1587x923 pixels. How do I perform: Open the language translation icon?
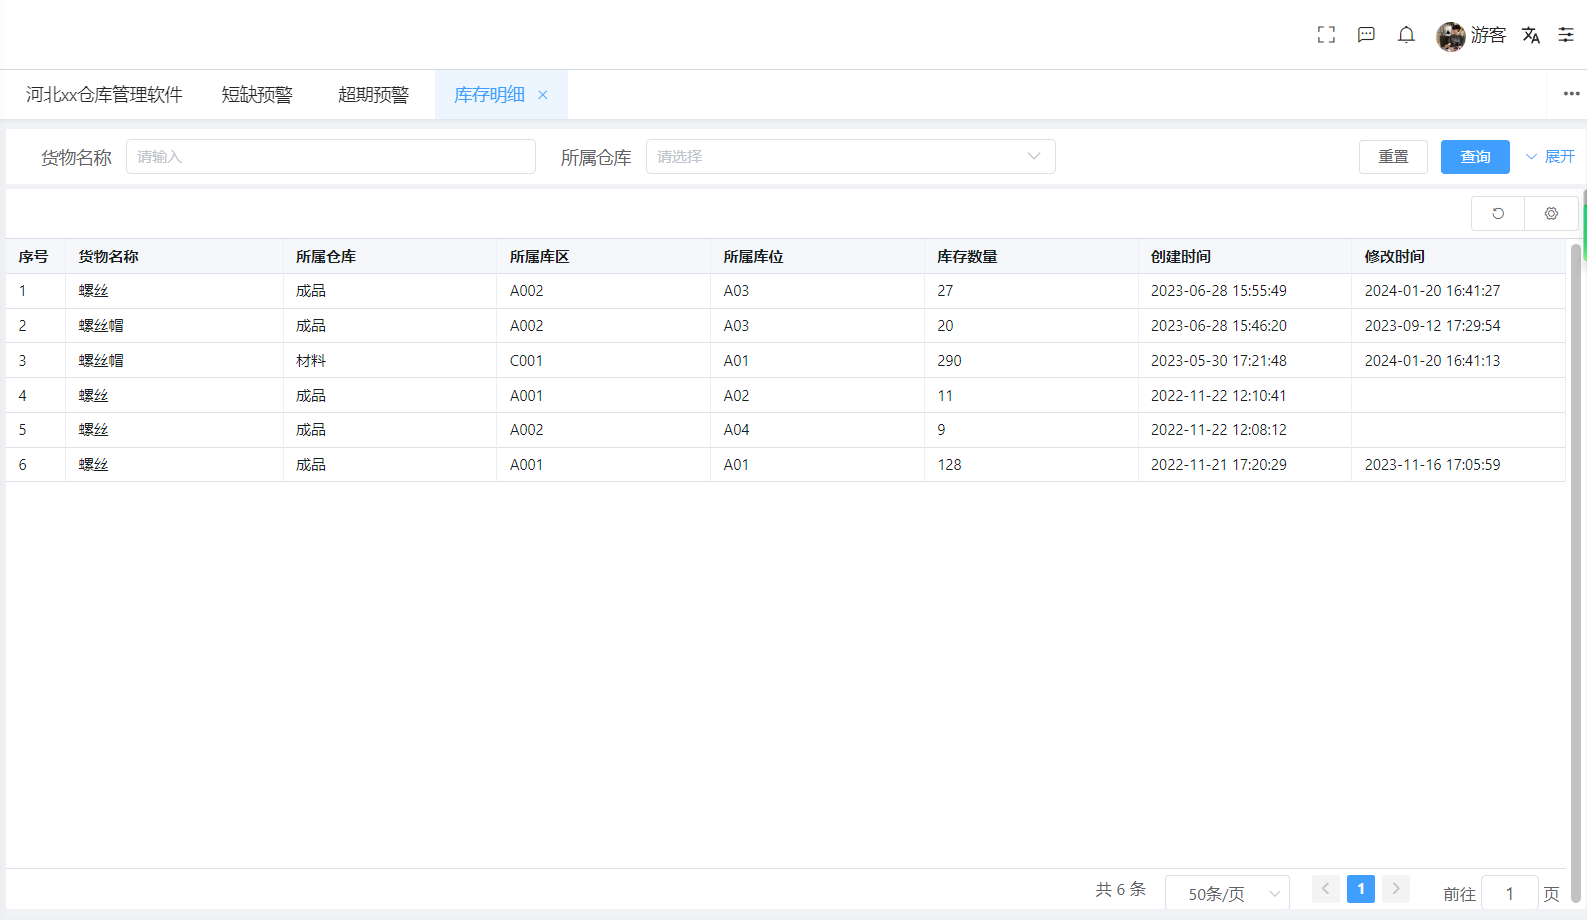1531,35
